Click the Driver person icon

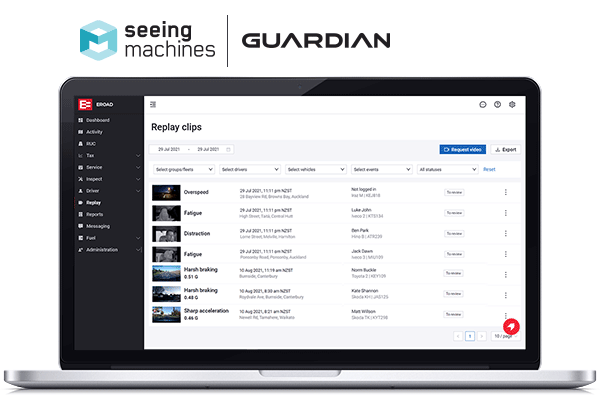[81, 191]
